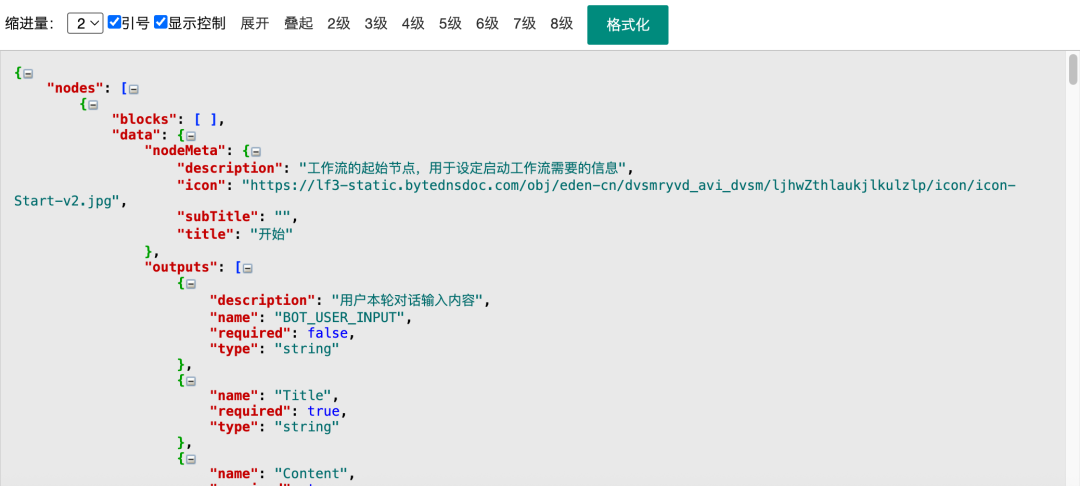Screen dimensions: 1080x486
Task: Collapse the "data" object
Action: [191, 136]
